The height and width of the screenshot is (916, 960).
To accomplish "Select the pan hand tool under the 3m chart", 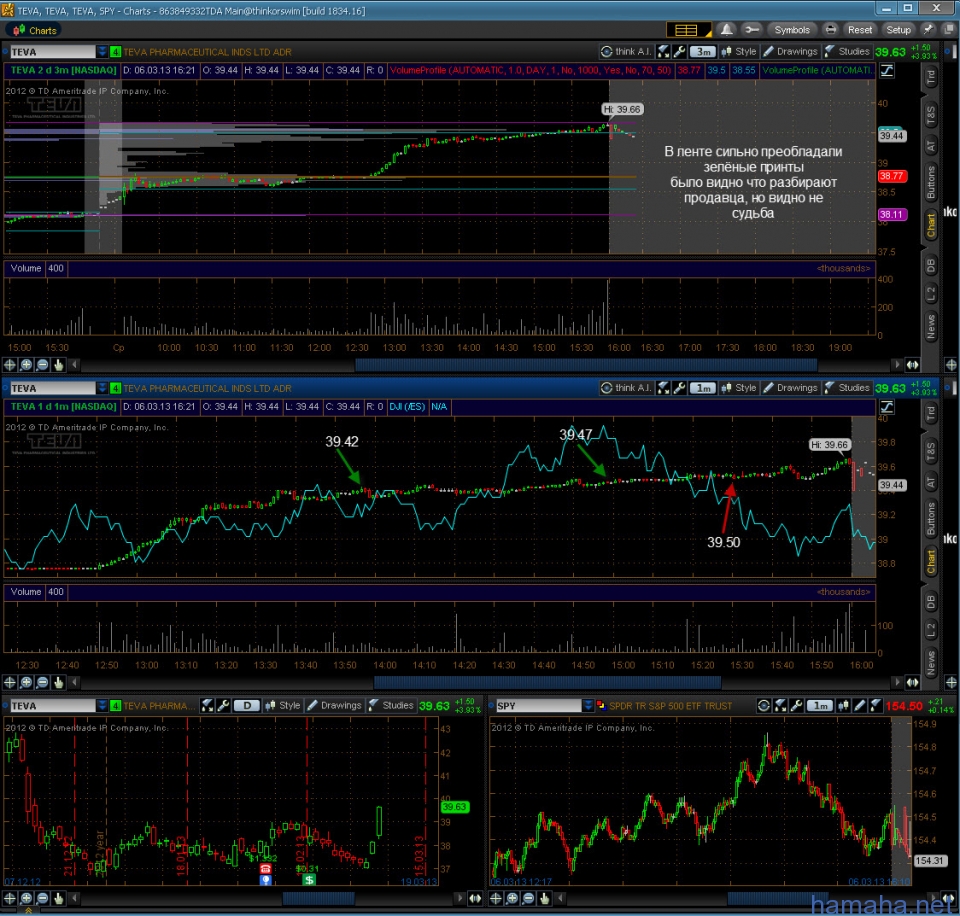I will (58, 365).
